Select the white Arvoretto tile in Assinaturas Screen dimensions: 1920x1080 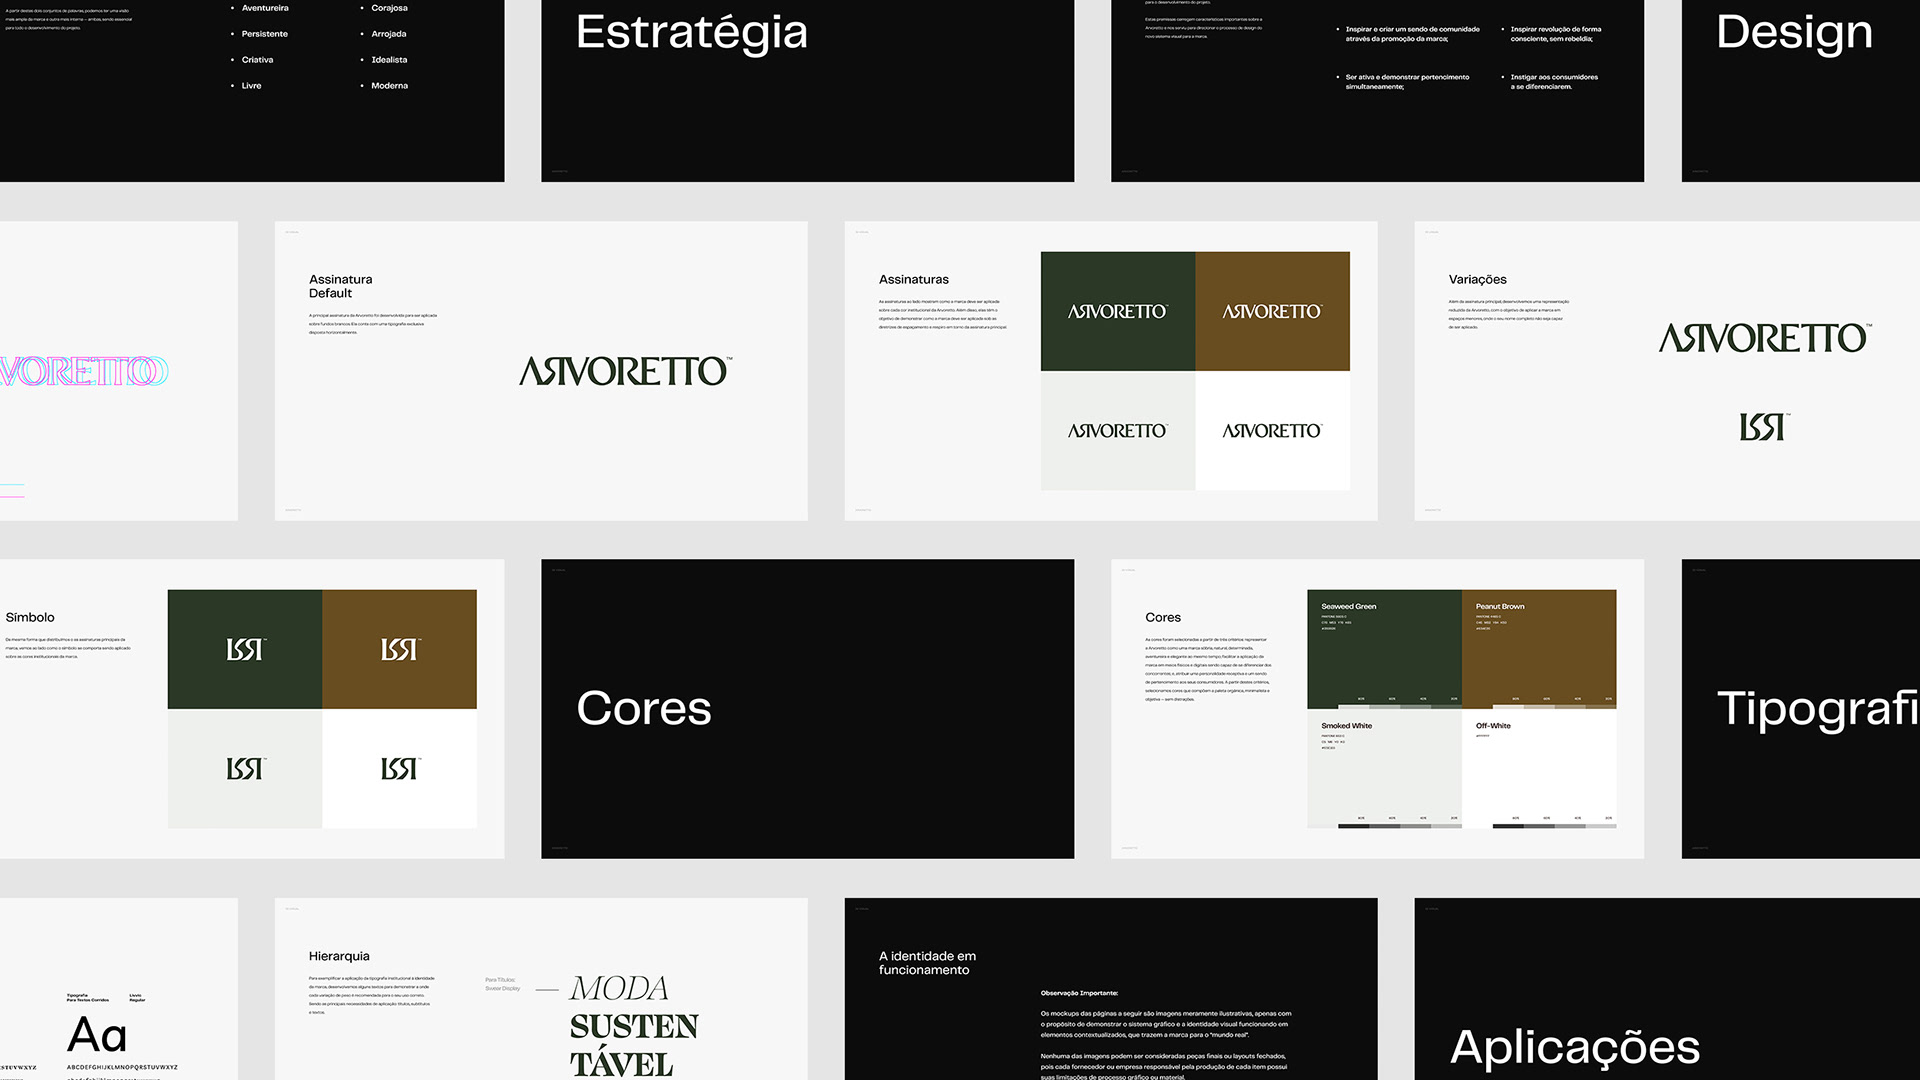click(x=1273, y=431)
